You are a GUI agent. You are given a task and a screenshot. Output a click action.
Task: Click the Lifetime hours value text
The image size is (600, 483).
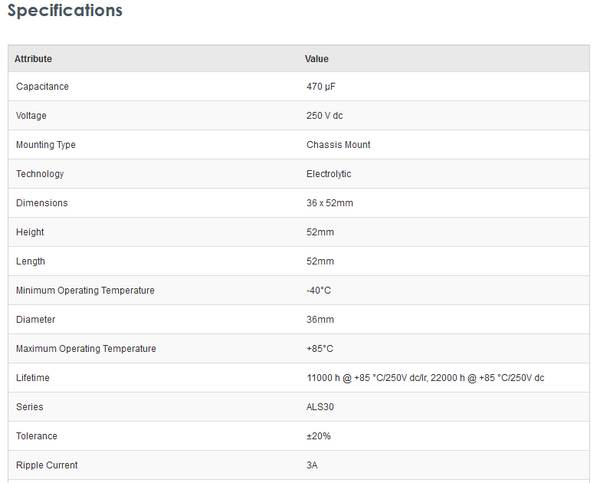[x=425, y=377]
